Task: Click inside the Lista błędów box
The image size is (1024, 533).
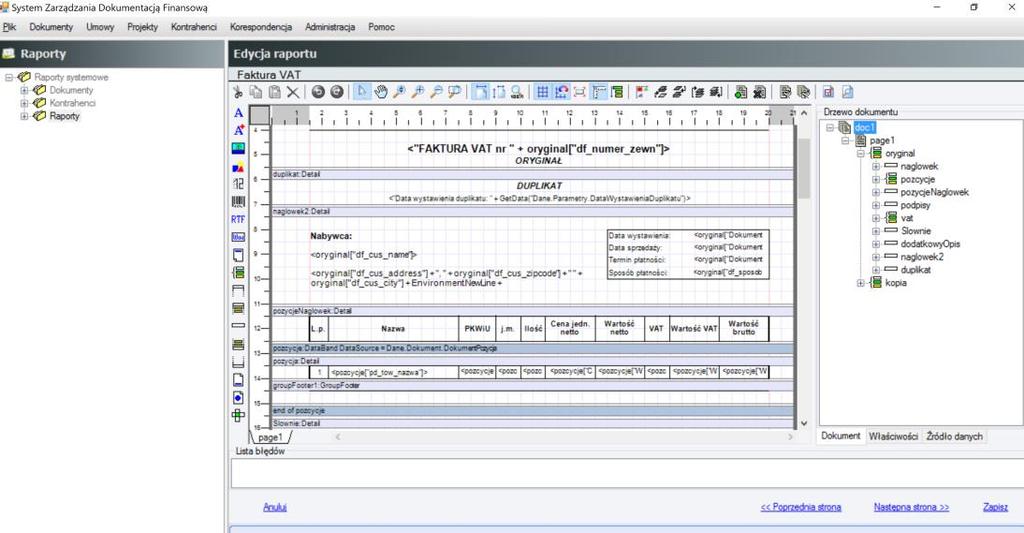Action: click(x=626, y=473)
